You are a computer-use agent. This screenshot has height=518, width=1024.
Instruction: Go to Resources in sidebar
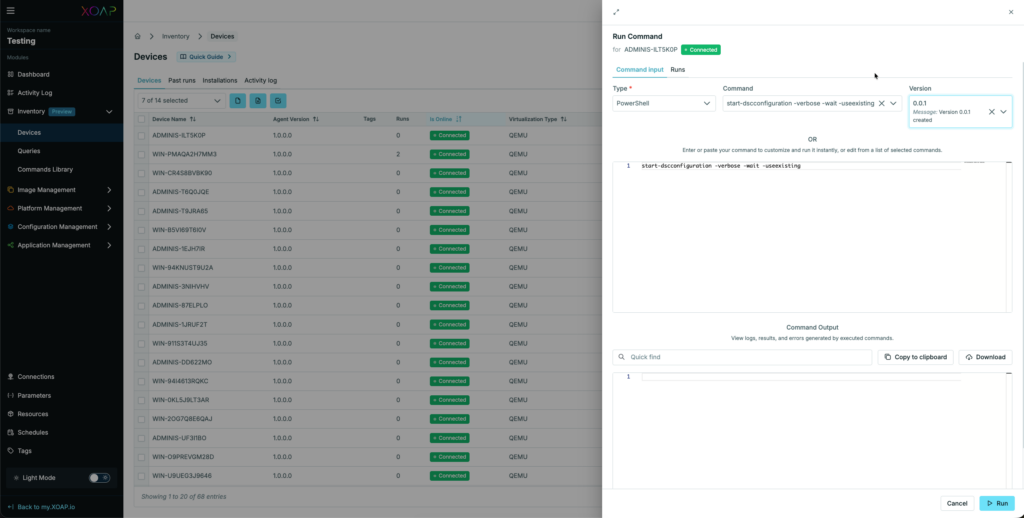tap(33, 414)
